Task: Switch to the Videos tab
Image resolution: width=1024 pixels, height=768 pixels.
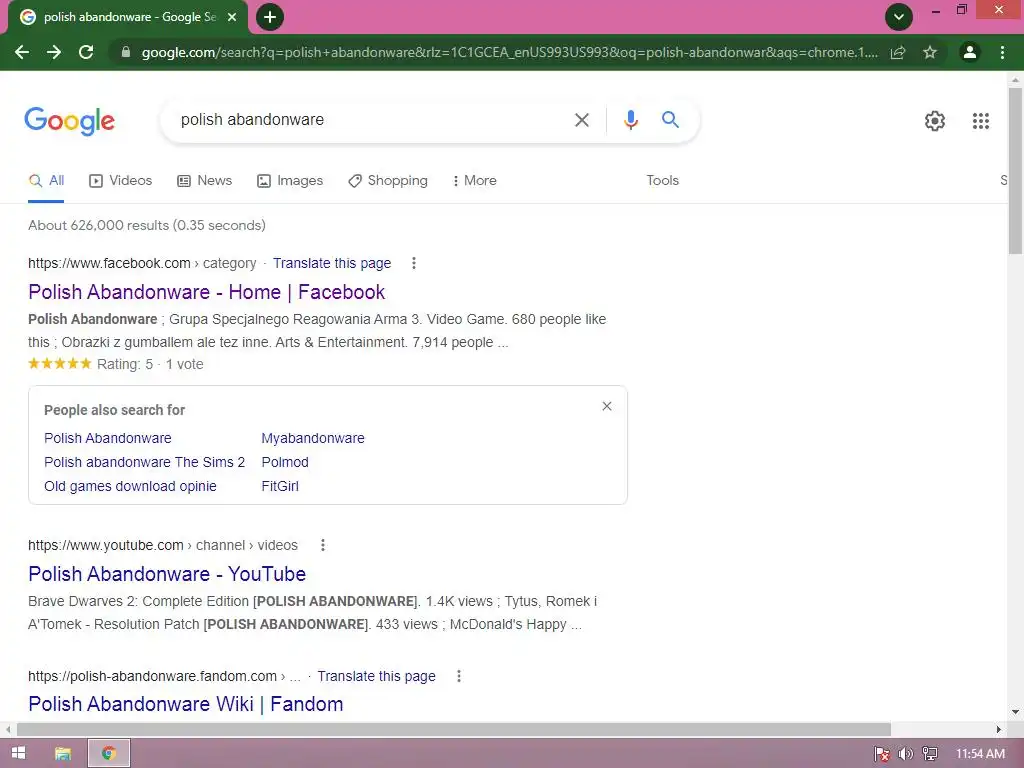Action: click(x=120, y=181)
